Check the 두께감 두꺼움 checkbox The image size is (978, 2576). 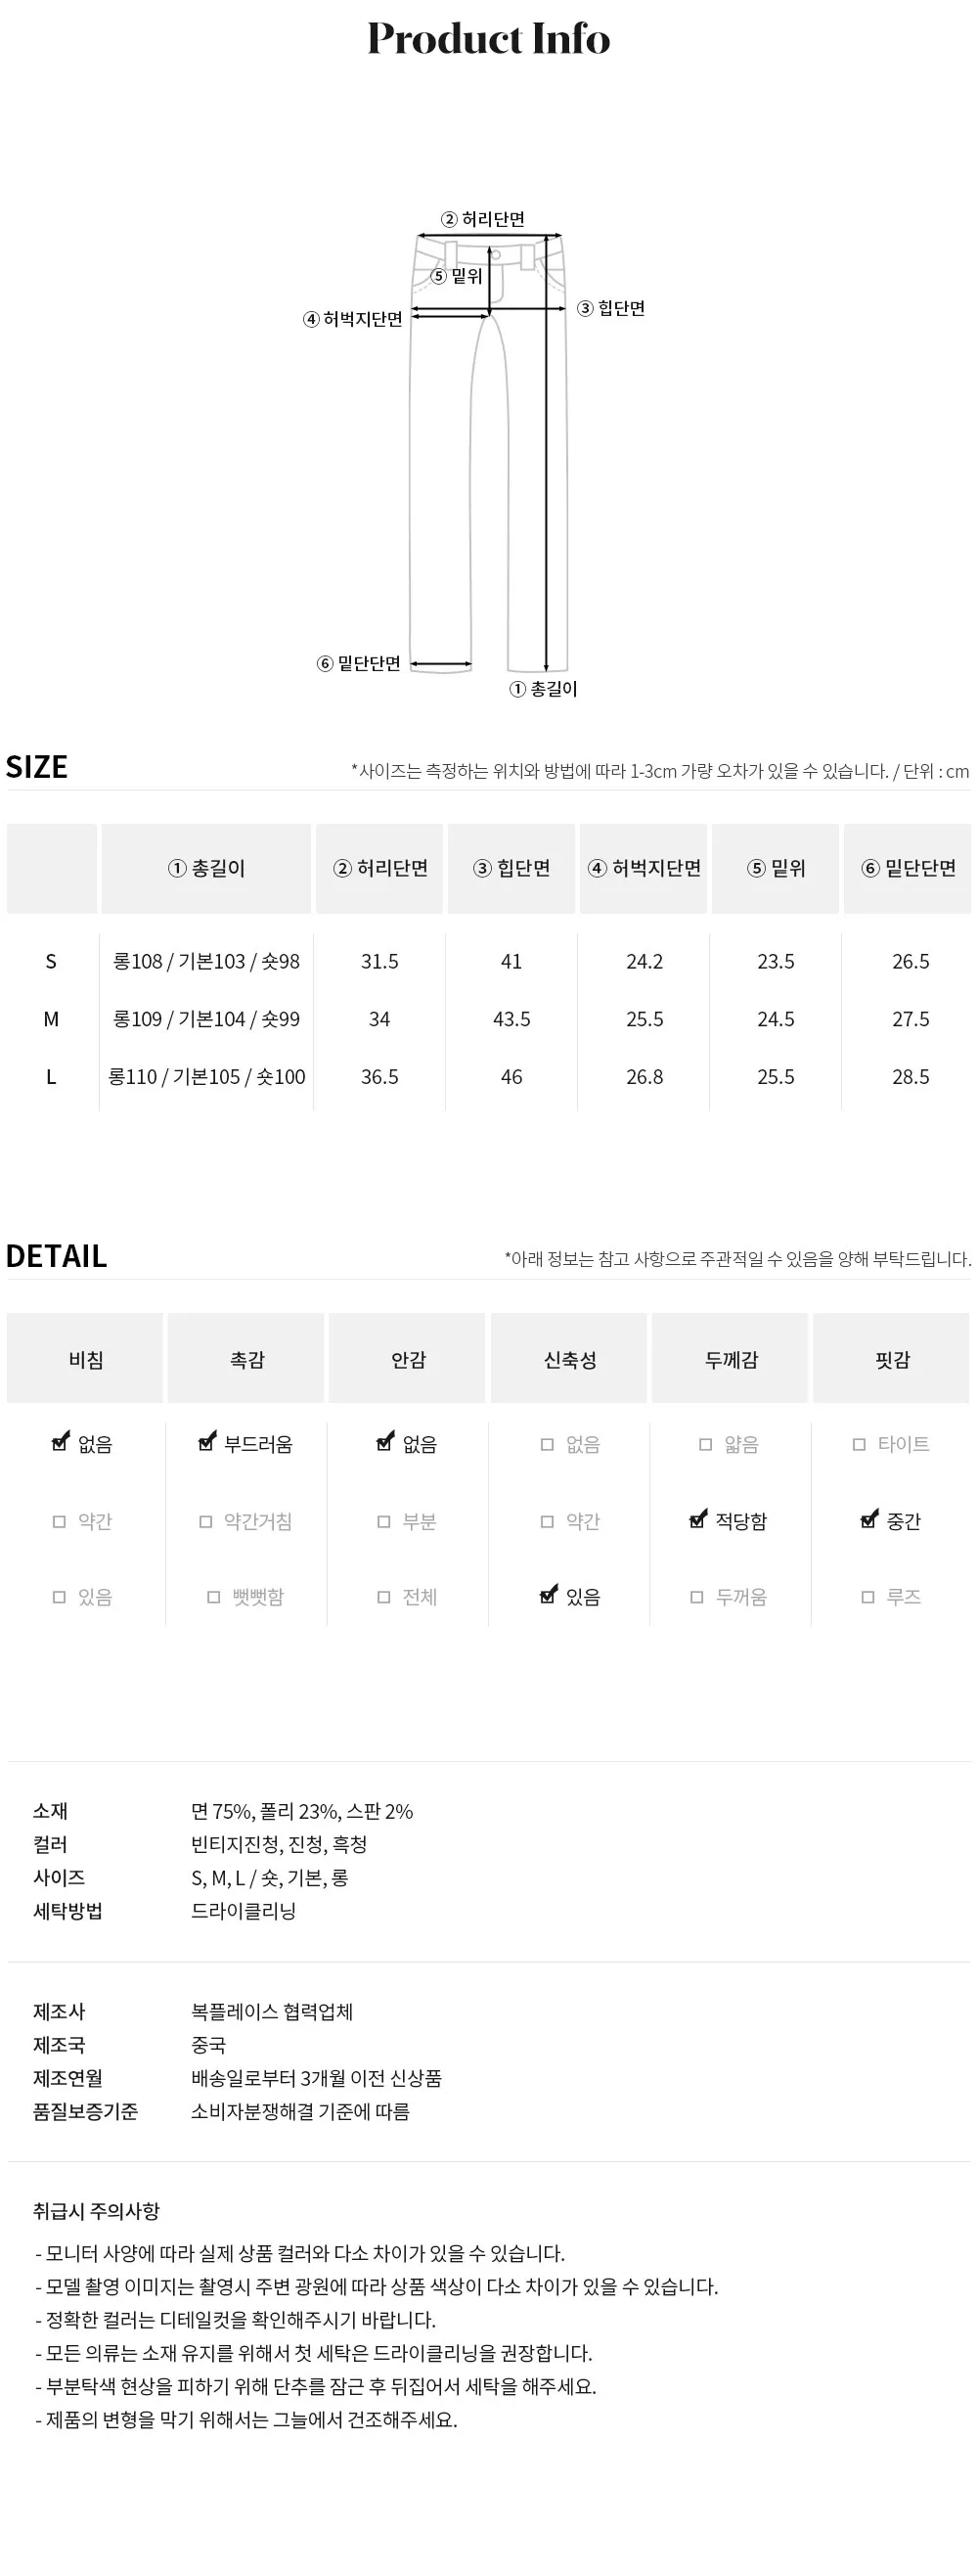click(x=697, y=1597)
